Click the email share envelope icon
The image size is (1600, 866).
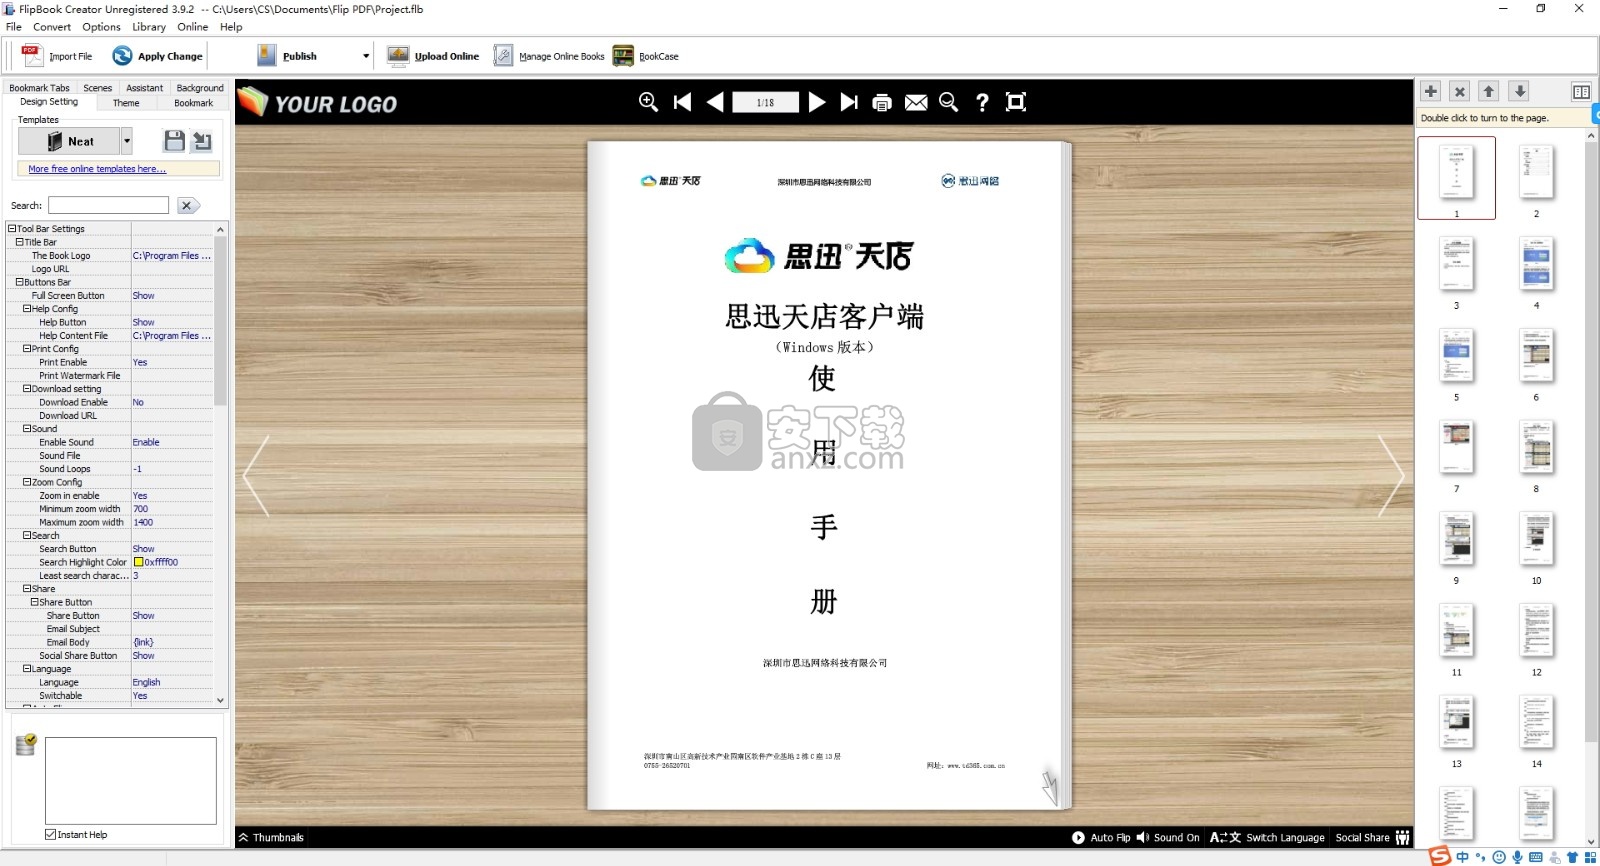(916, 102)
